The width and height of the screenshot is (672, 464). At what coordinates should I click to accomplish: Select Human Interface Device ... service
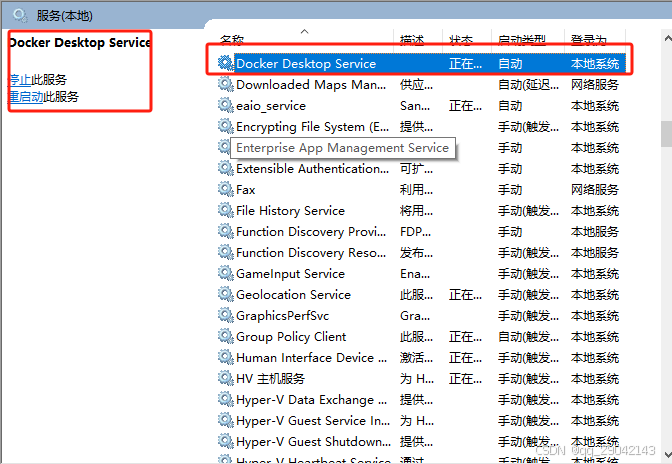(x=312, y=357)
